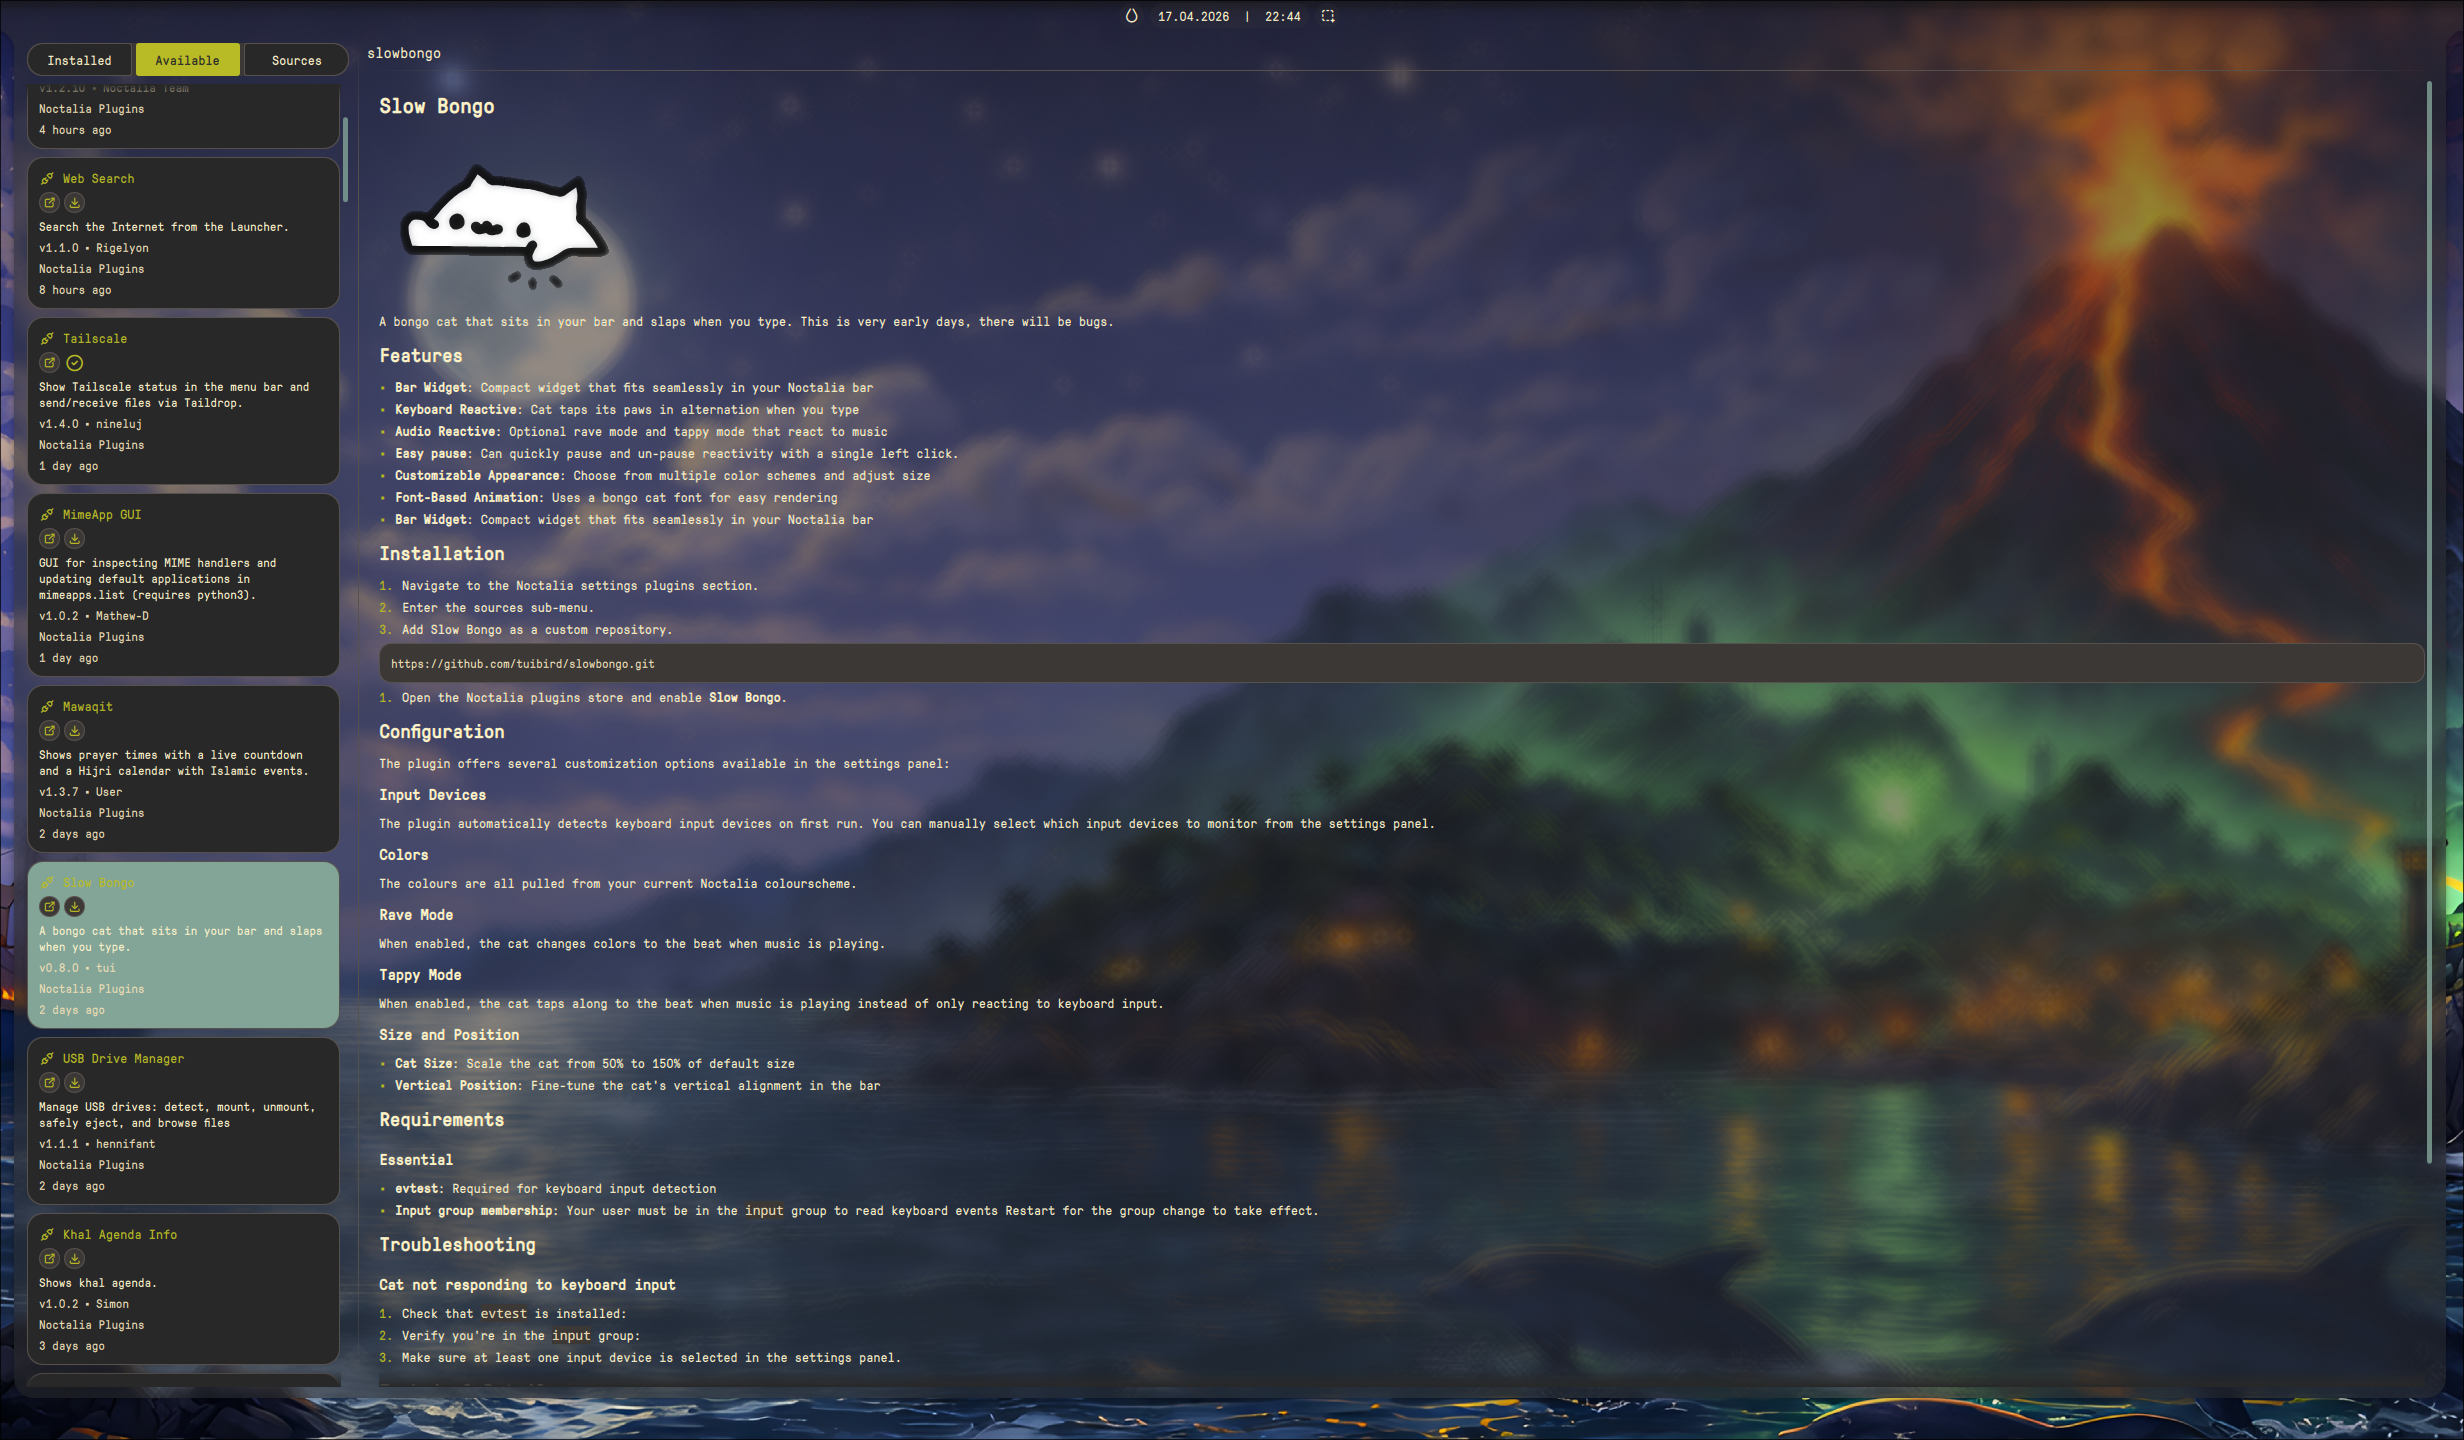Click the installed checkmark icon on Tailscale
The height and width of the screenshot is (1440, 2464).
[x=75, y=363]
